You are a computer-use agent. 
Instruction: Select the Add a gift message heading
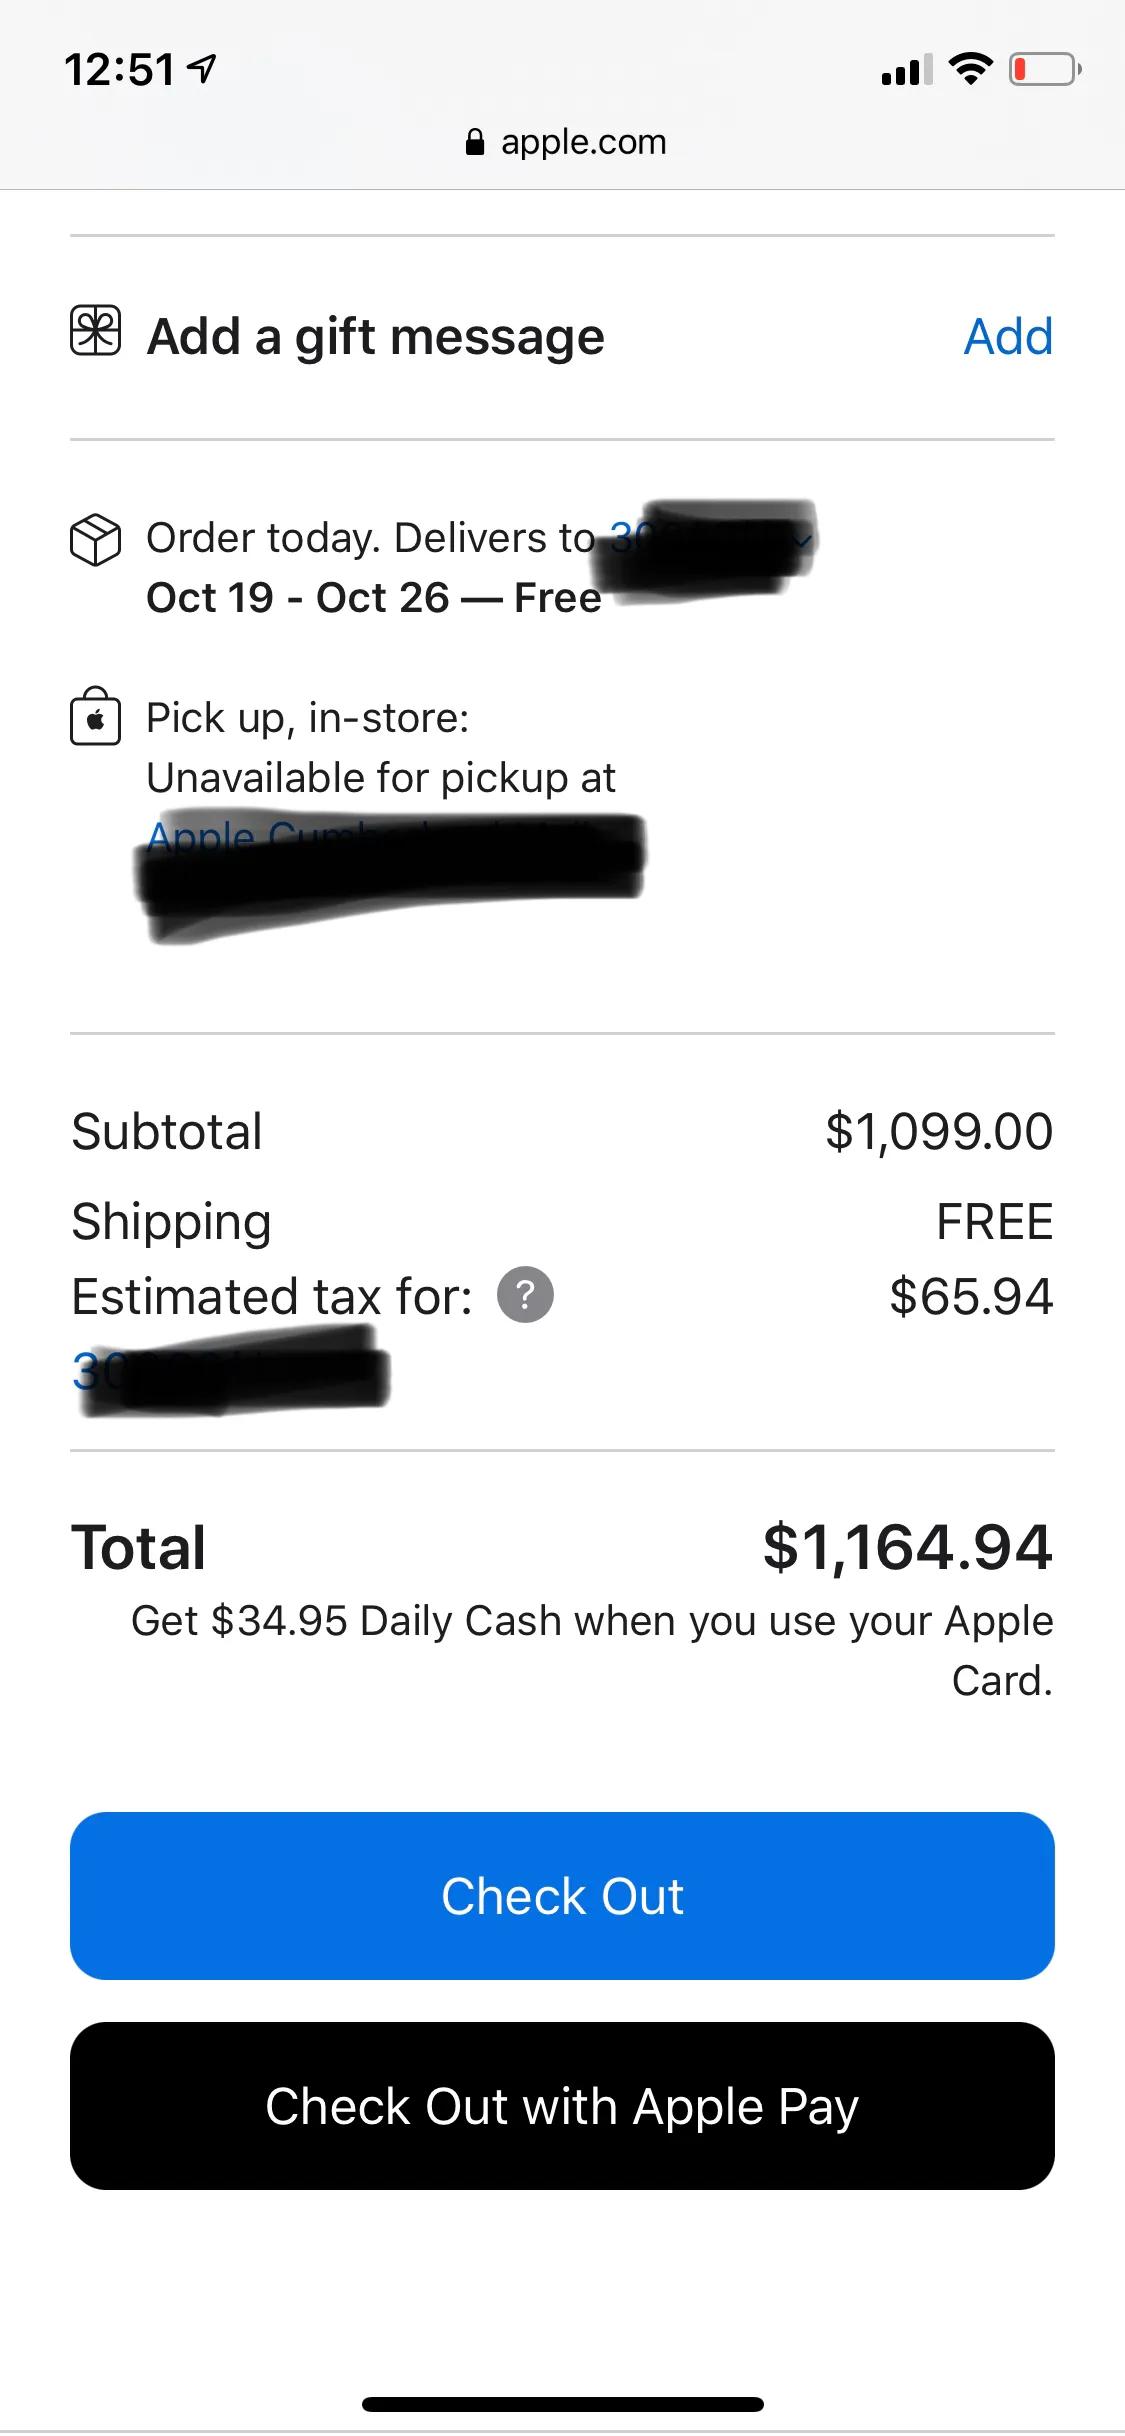point(375,336)
